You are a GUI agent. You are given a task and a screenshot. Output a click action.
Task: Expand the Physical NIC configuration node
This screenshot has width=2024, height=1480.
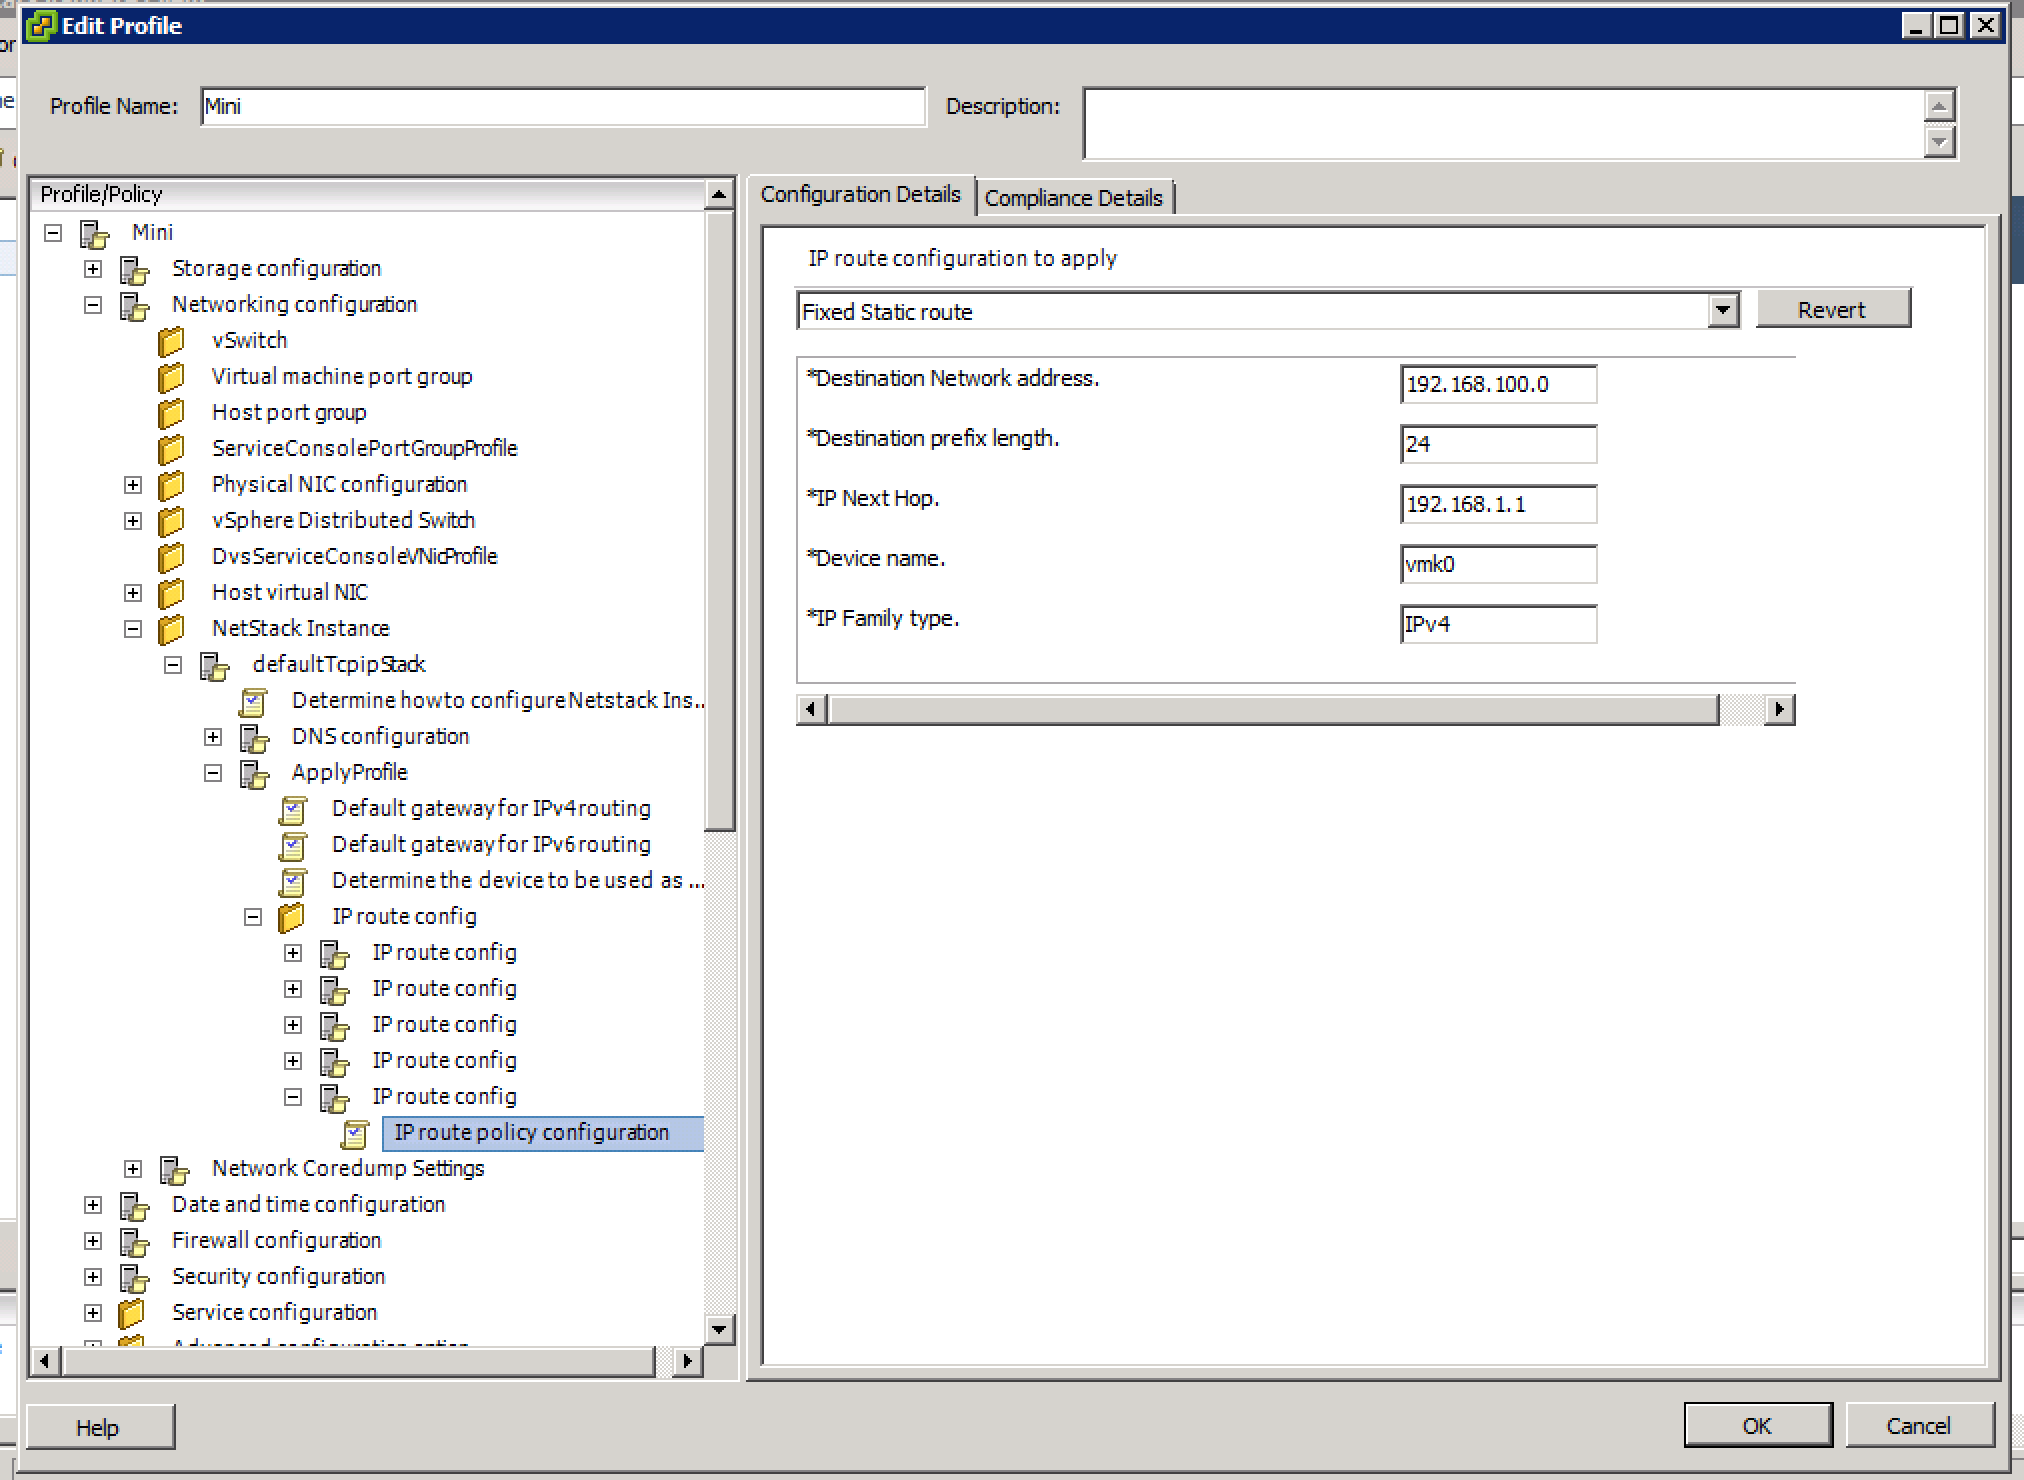[133, 484]
